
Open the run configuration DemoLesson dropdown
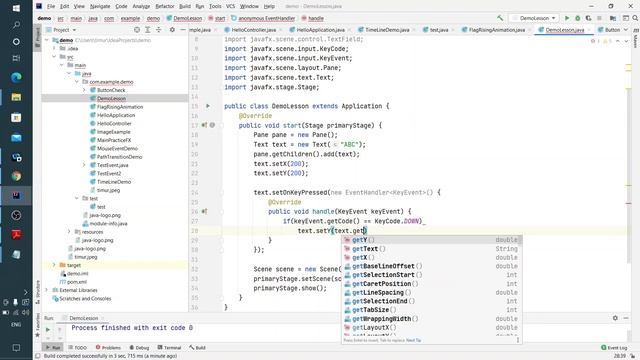[x=534, y=18]
